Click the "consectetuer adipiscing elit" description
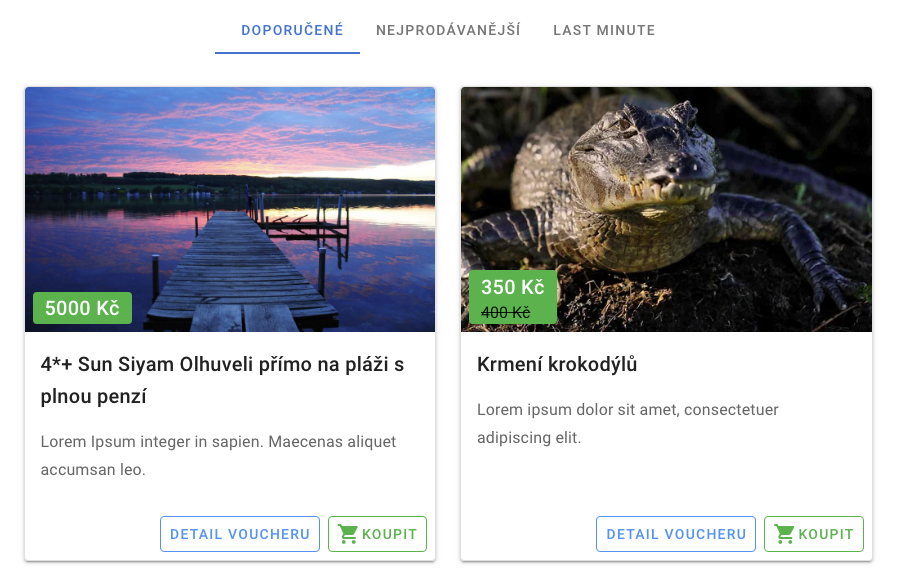 (627, 423)
